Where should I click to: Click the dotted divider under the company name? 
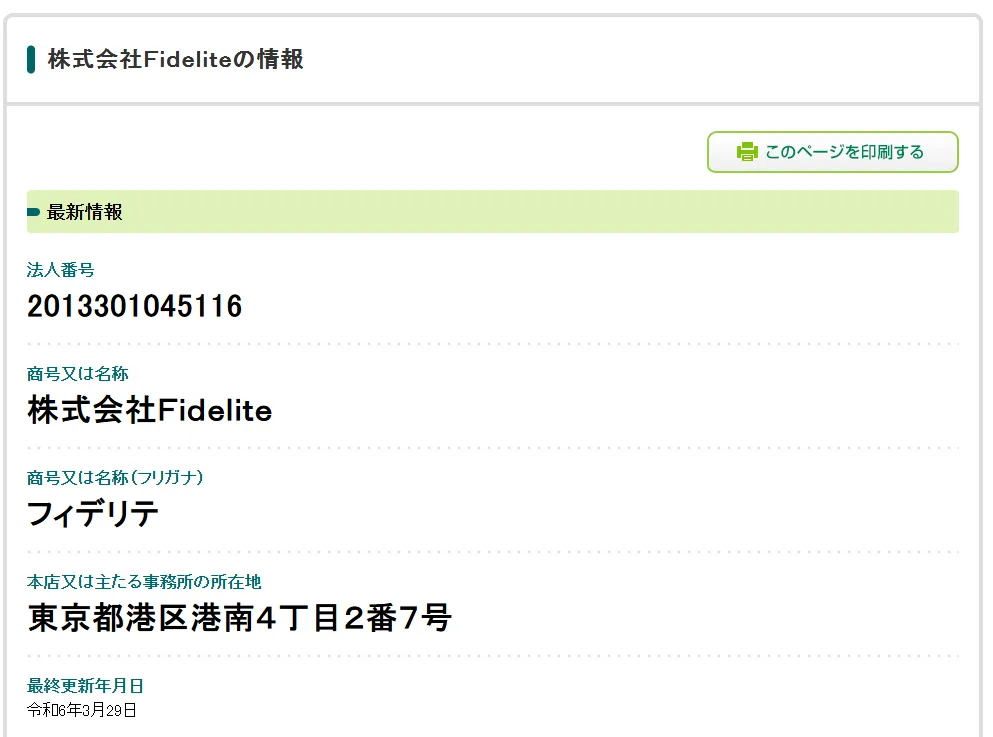coord(490,446)
